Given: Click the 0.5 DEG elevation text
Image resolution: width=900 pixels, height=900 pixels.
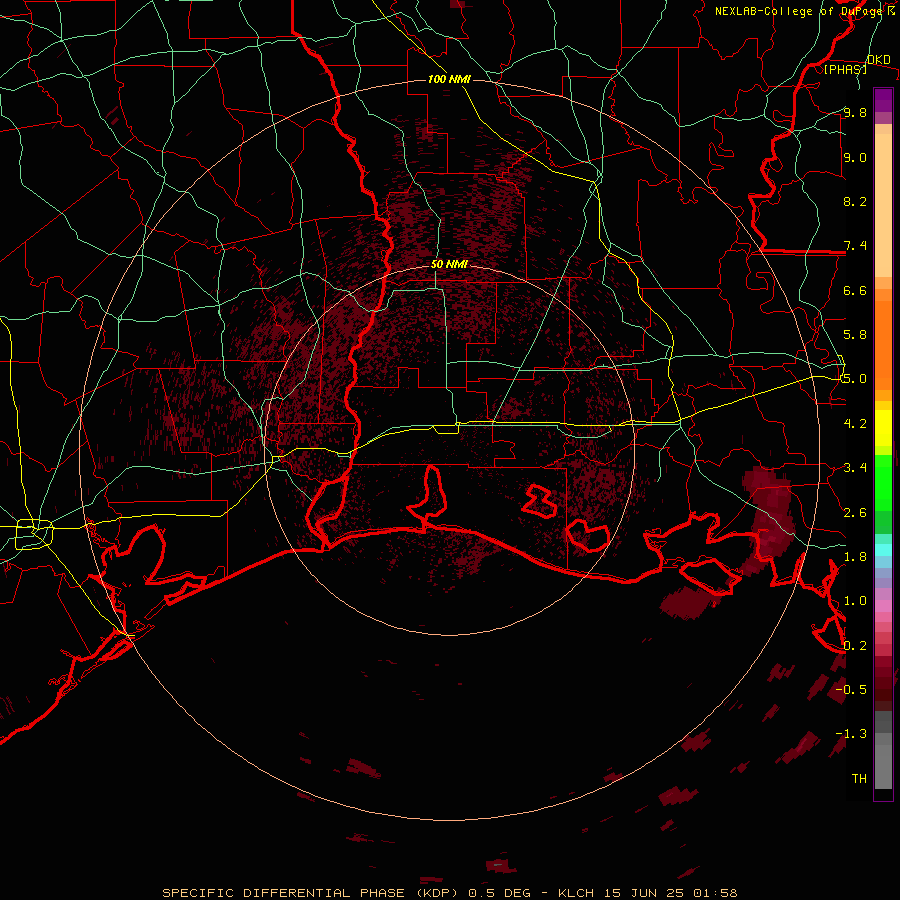Looking at the screenshot, I should (x=499, y=893).
